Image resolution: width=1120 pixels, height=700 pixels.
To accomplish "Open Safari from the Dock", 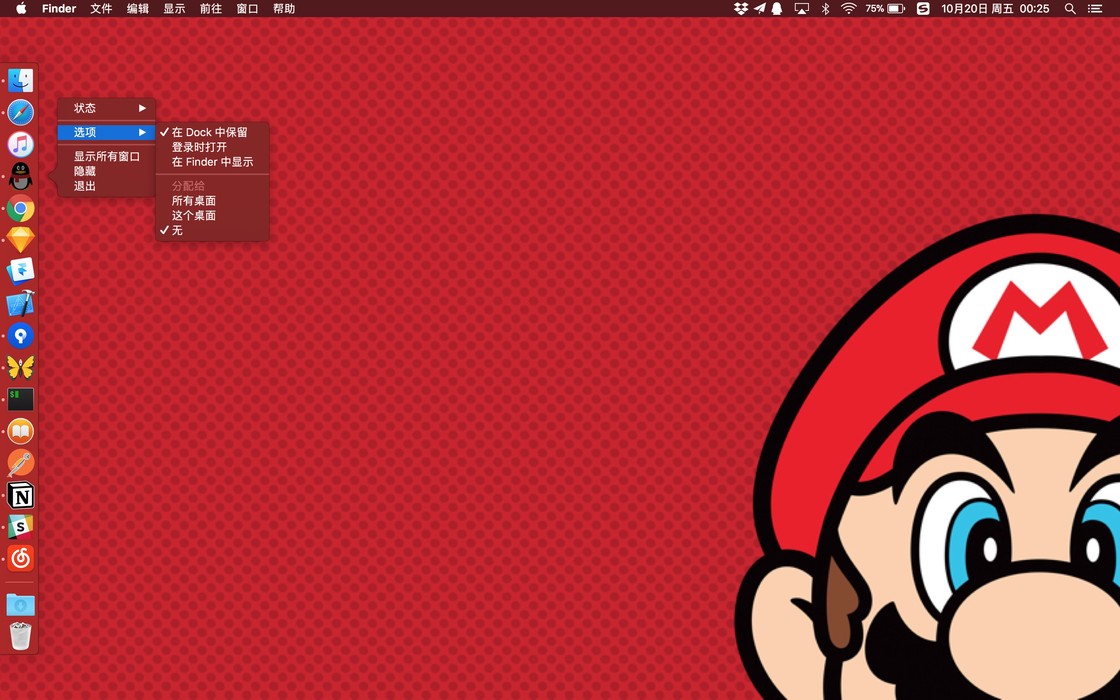I will click(20, 112).
